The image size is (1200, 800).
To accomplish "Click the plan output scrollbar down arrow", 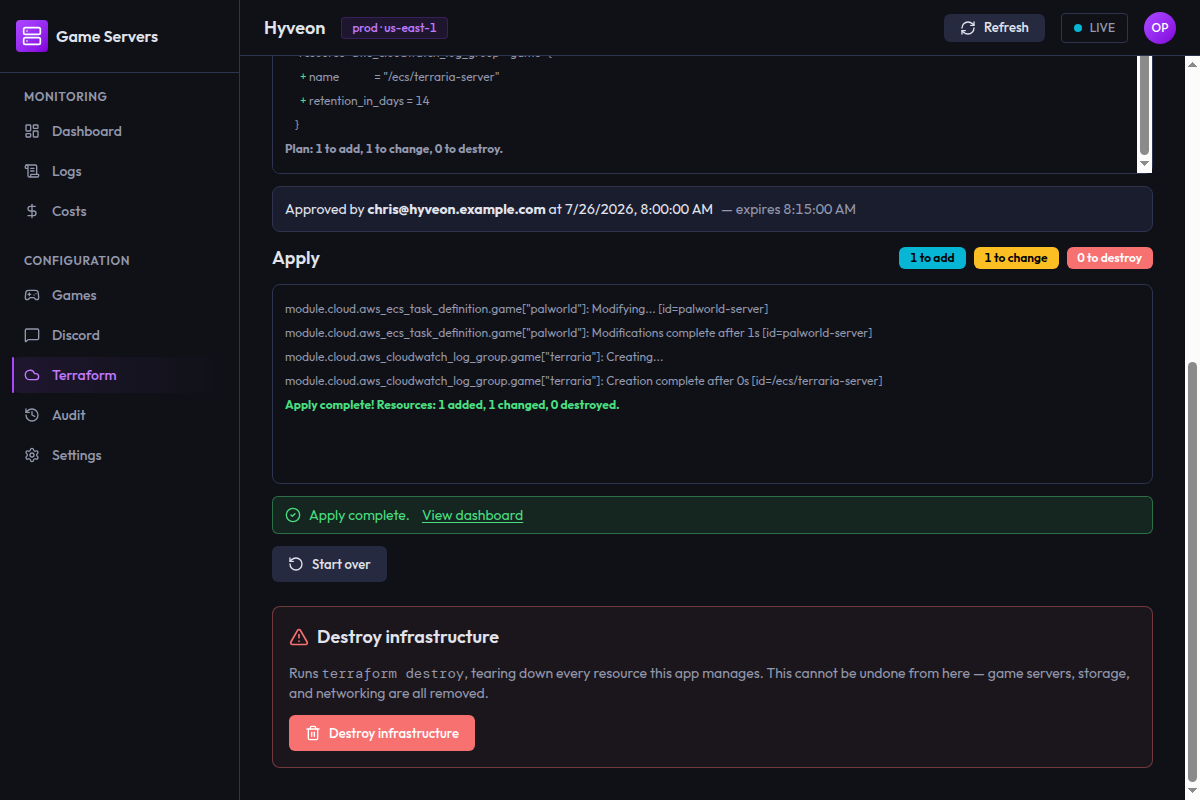I will tap(1145, 164).
